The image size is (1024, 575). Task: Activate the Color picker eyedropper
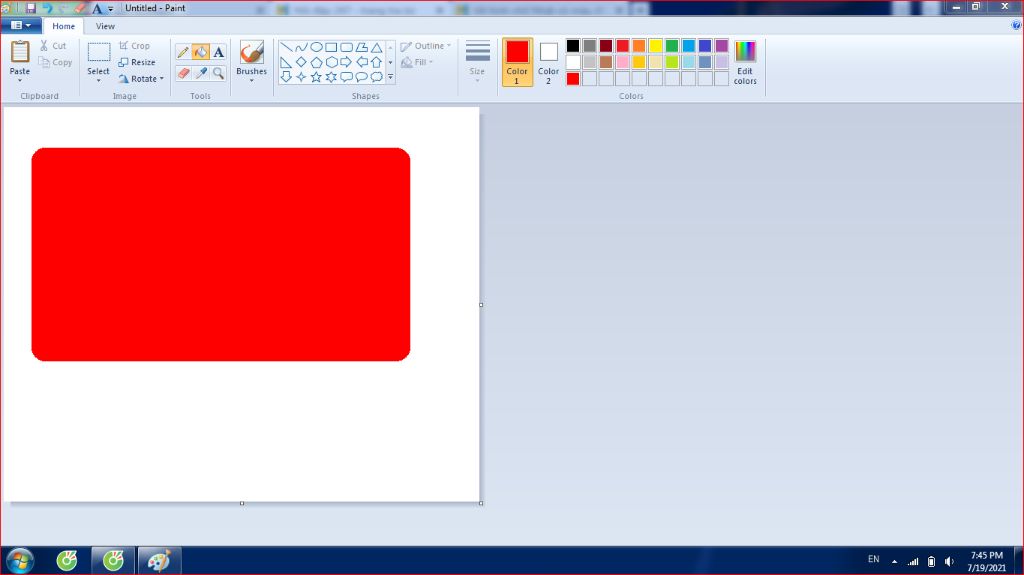point(201,73)
